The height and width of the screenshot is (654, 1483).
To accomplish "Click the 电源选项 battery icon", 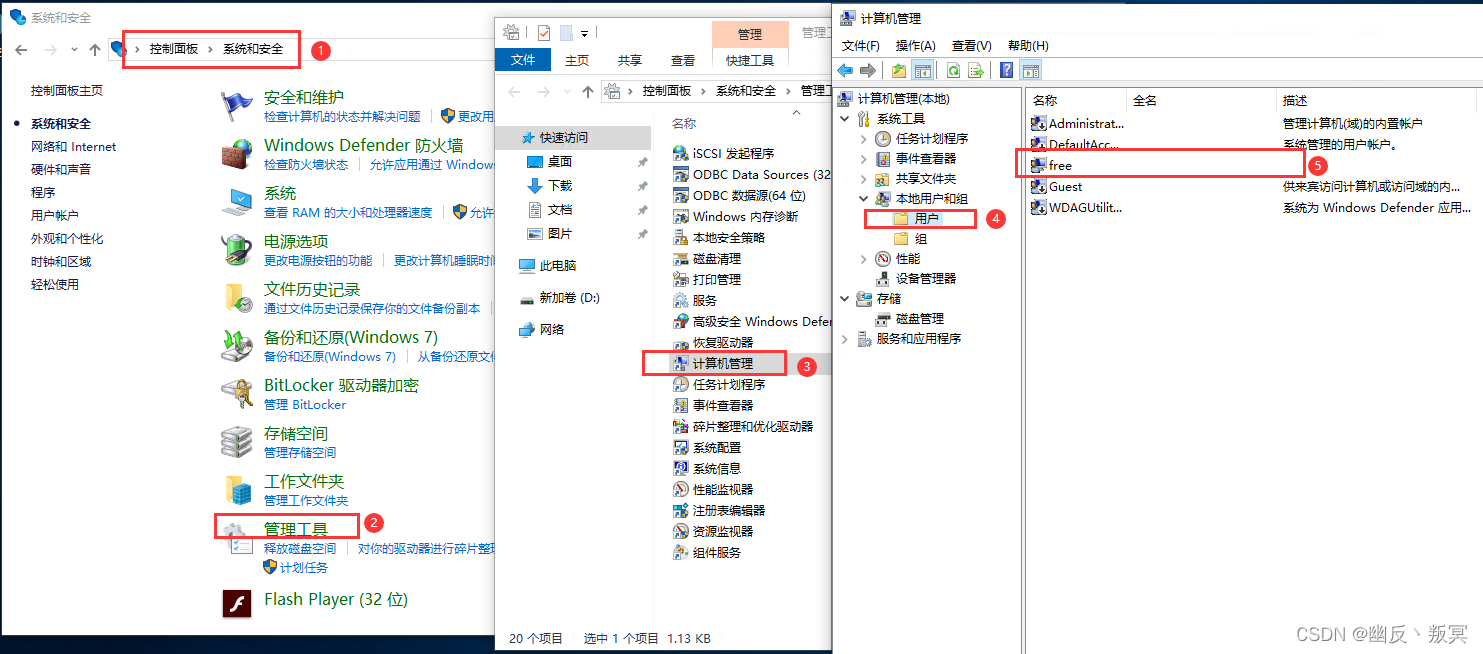I will coord(237,249).
